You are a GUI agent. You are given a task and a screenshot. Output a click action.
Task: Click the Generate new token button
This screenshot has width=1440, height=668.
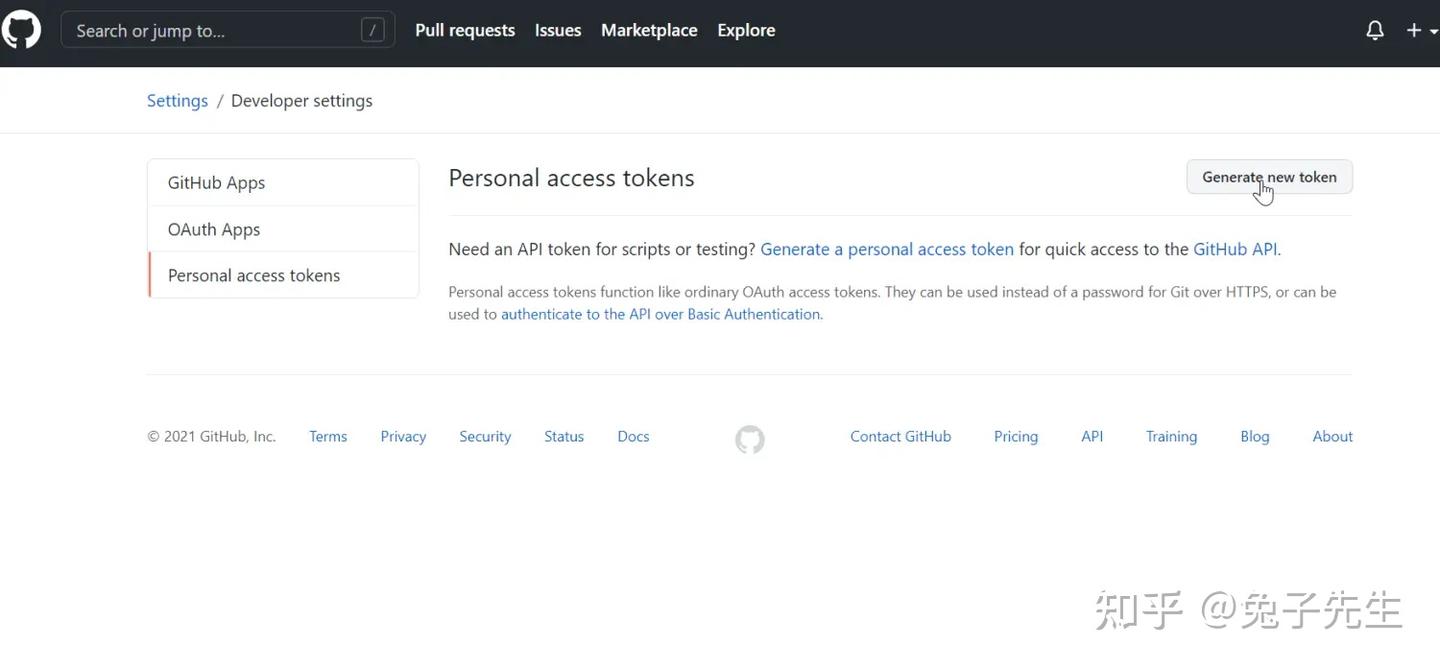coord(1269,176)
